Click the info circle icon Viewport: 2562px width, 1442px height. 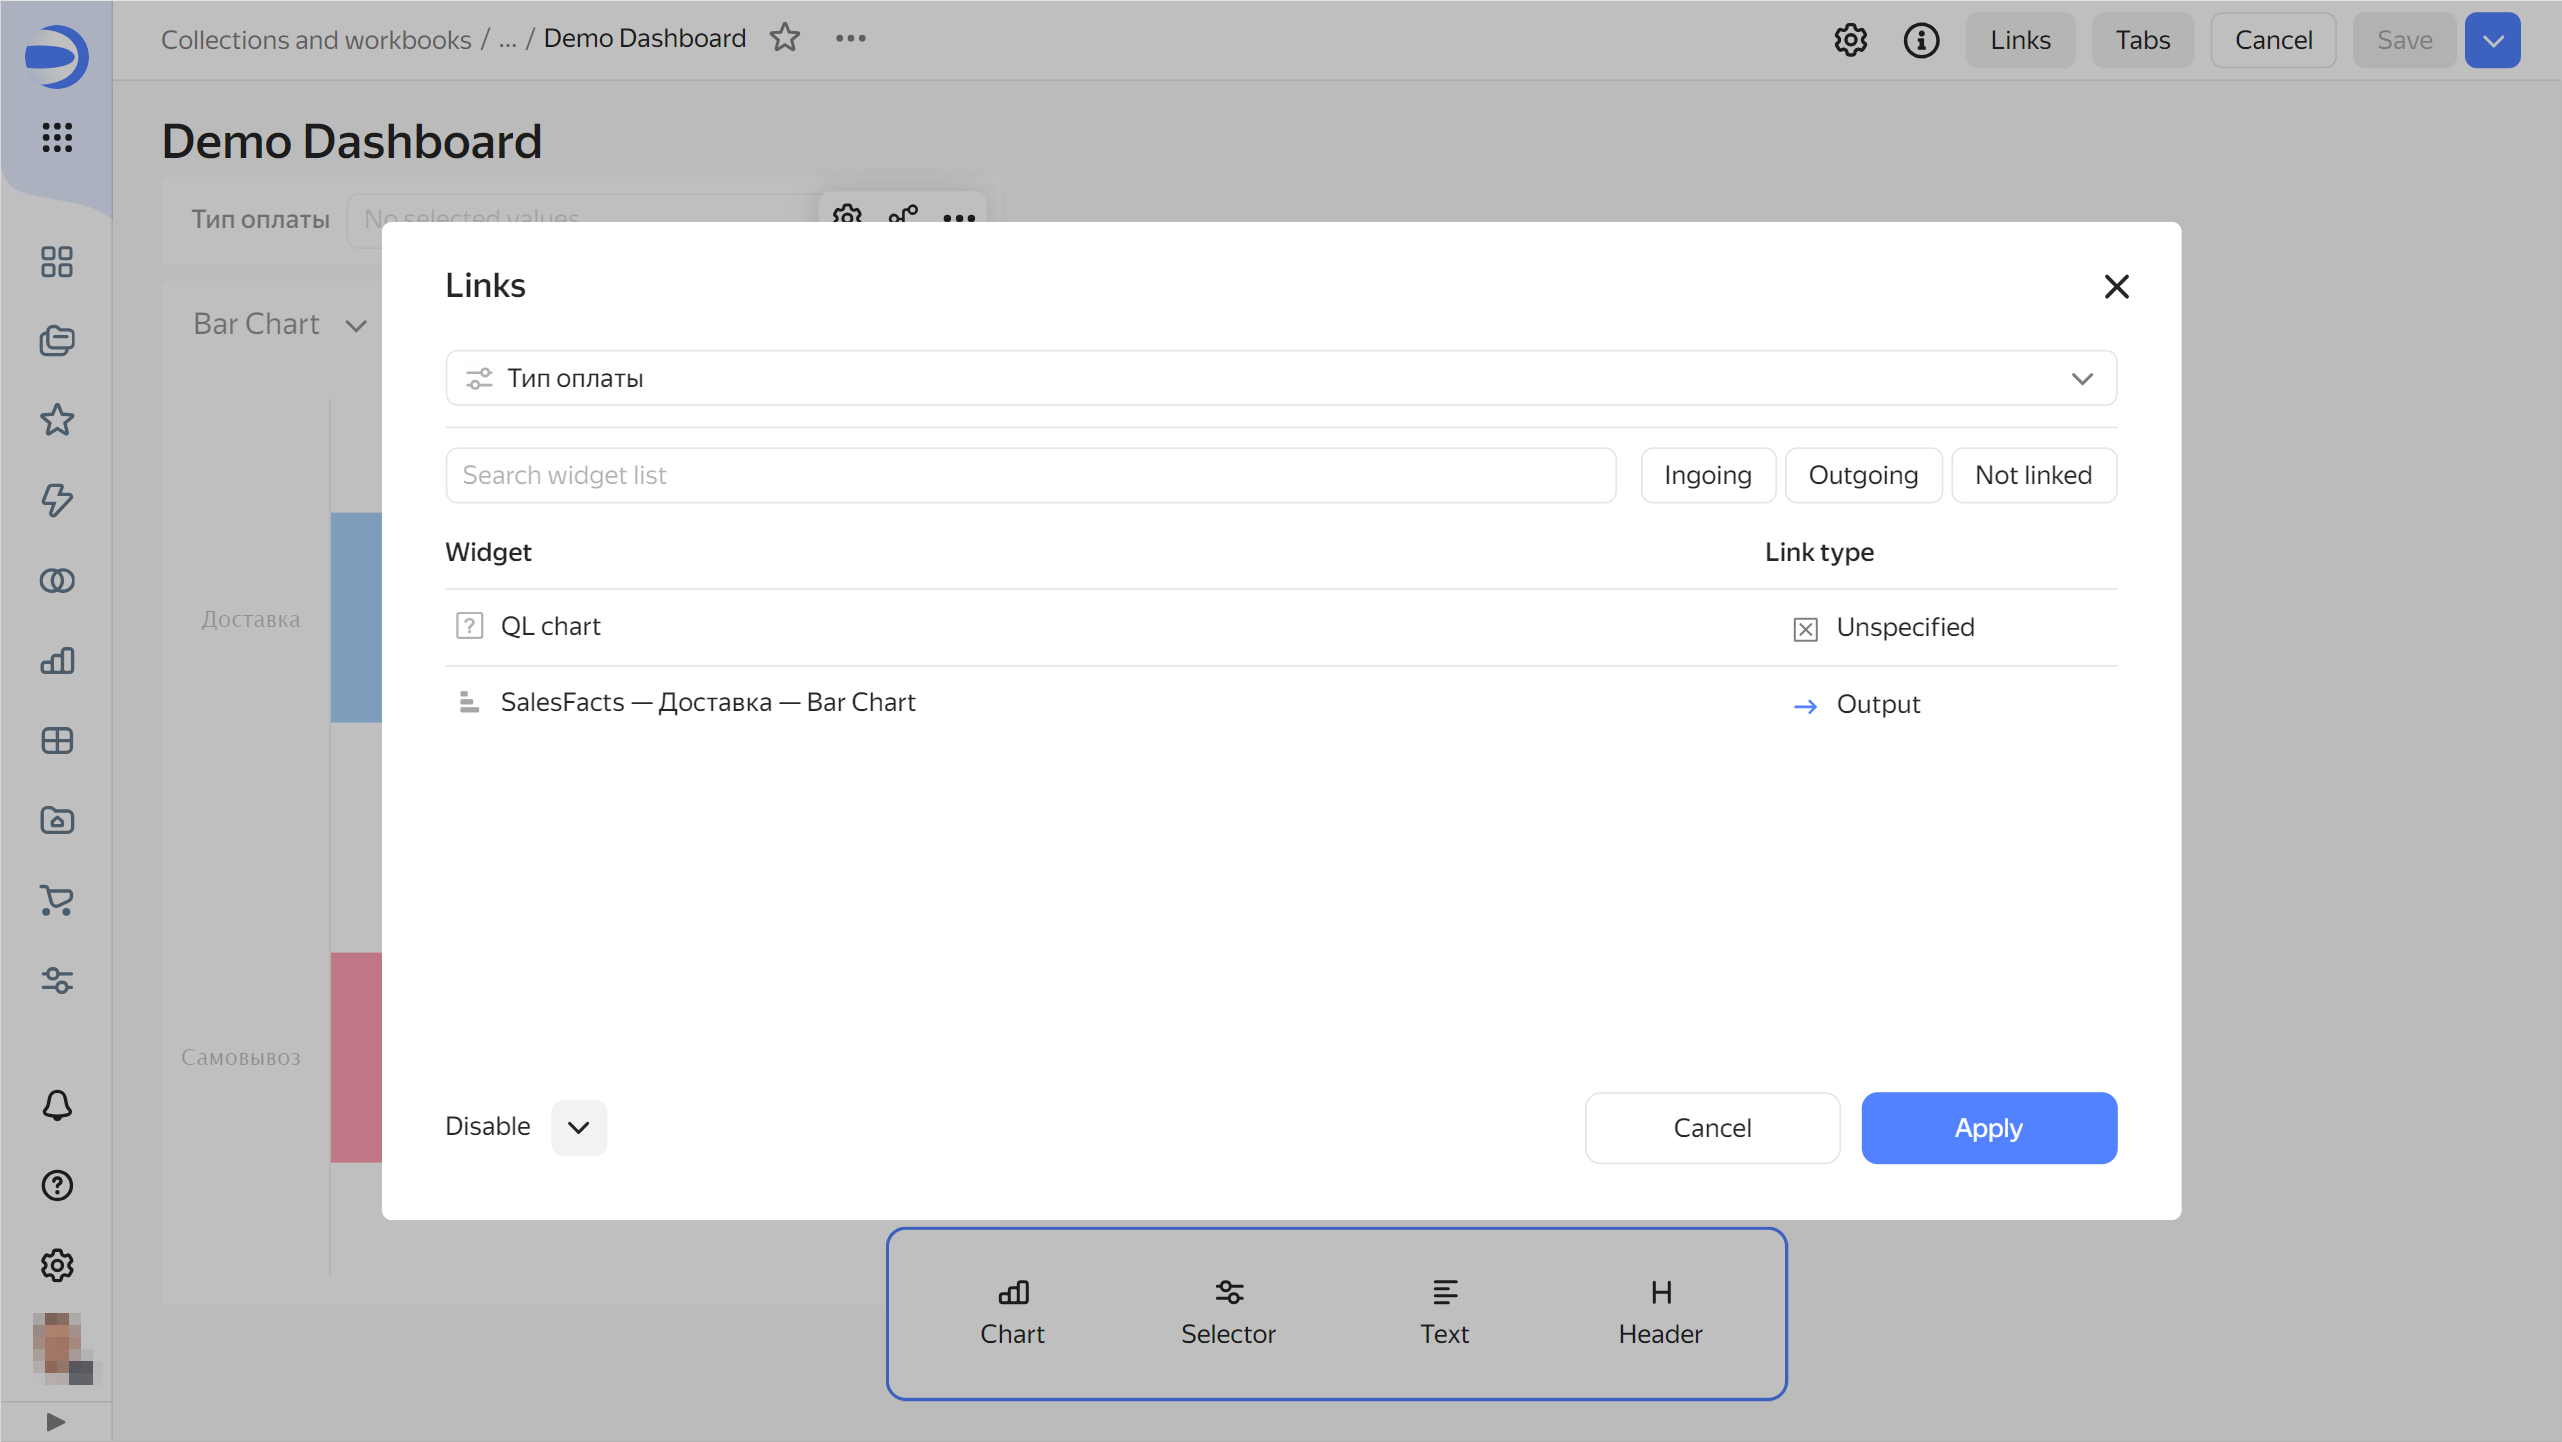(1920, 40)
